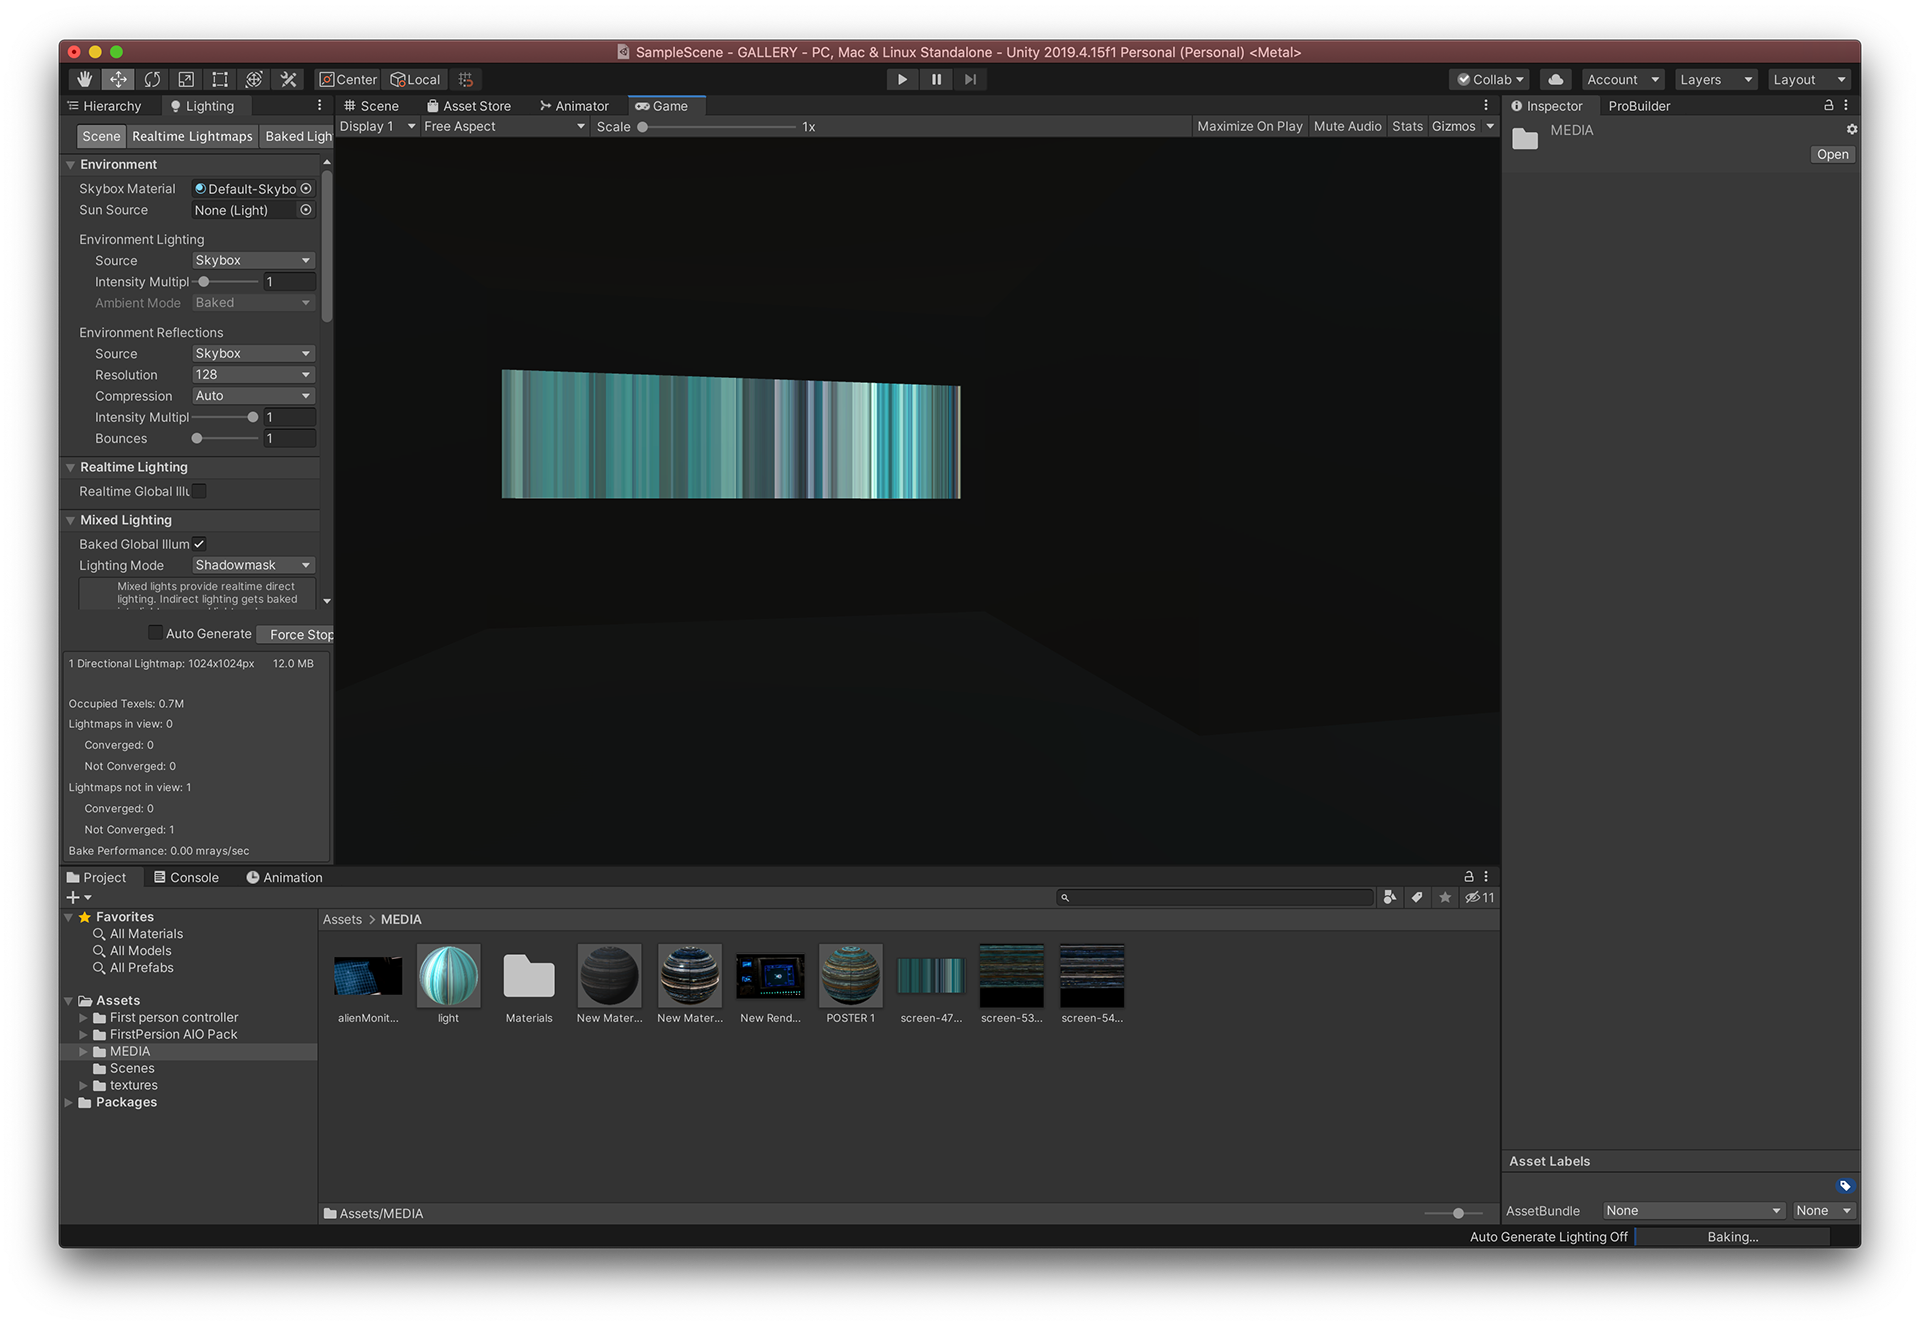This screenshot has height=1326, width=1920.
Task: Toggle hidden packages visibility count
Action: point(1480,897)
